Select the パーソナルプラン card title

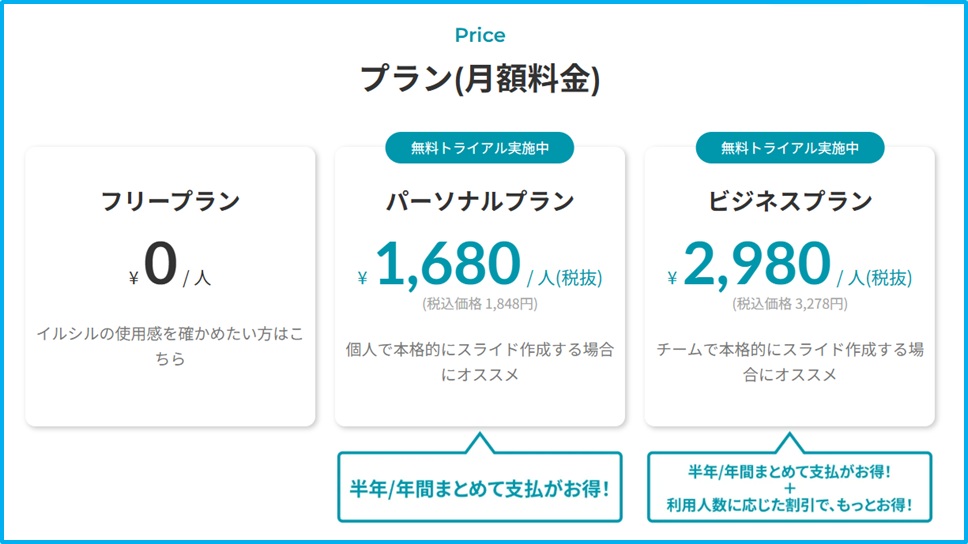click(x=480, y=201)
